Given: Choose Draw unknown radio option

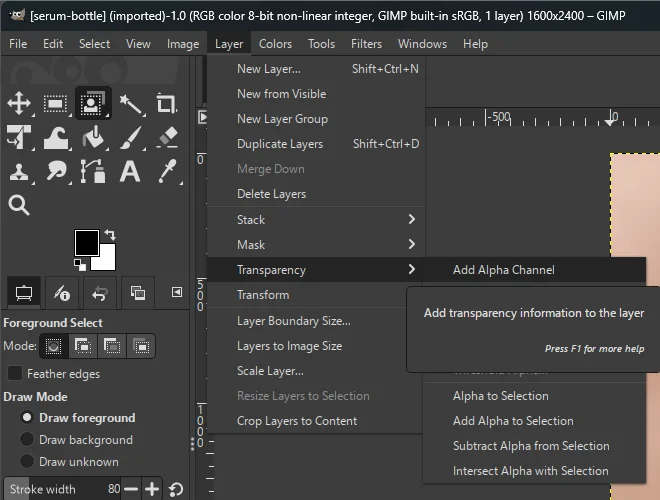Looking at the screenshot, I should 27,461.
